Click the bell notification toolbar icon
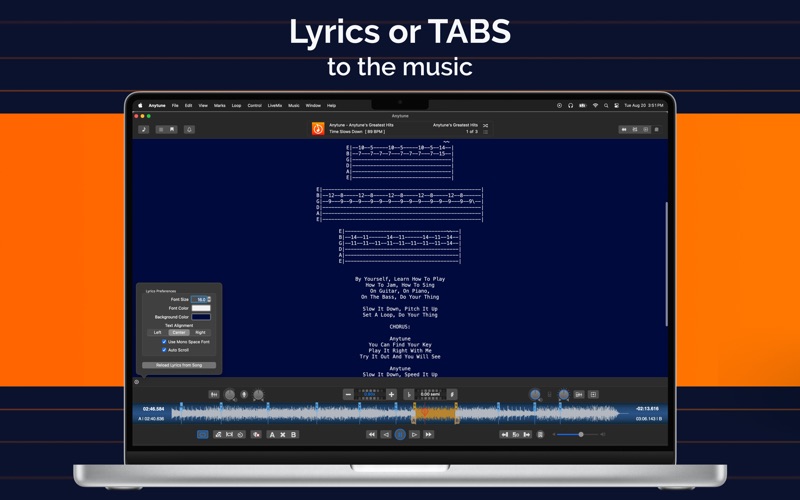The width and height of the screenshot is (800, 500). (189, 130)
